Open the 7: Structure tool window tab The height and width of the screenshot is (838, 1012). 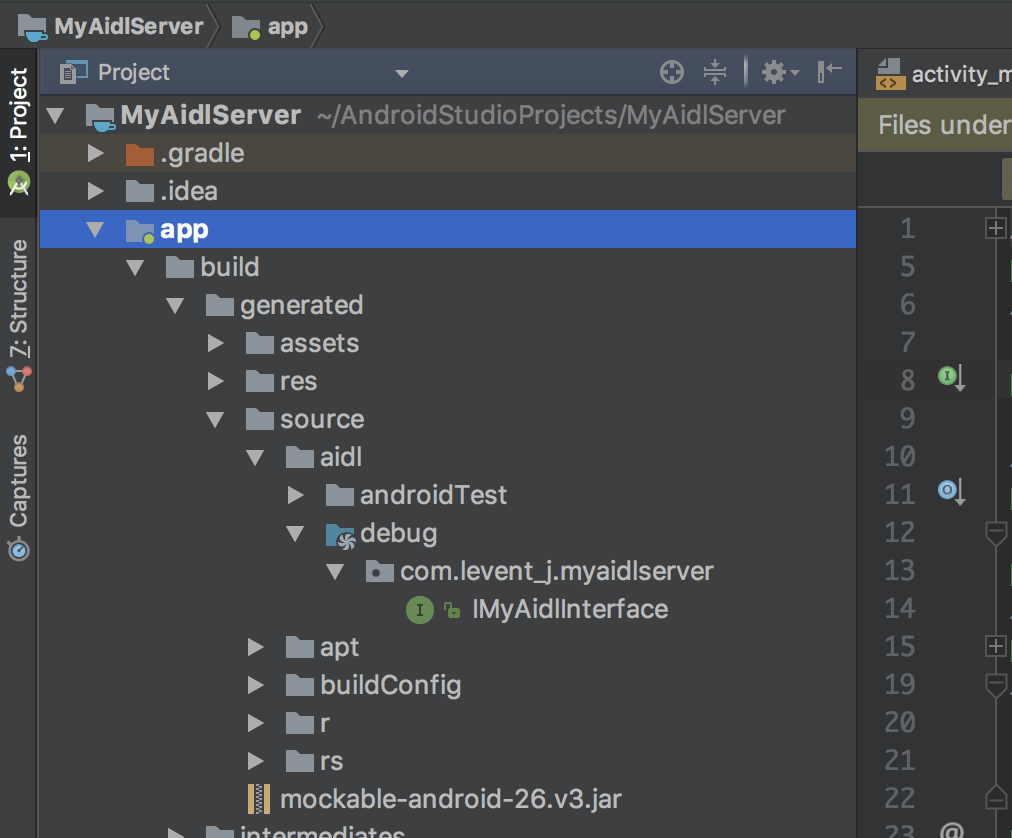click(19, 300)
